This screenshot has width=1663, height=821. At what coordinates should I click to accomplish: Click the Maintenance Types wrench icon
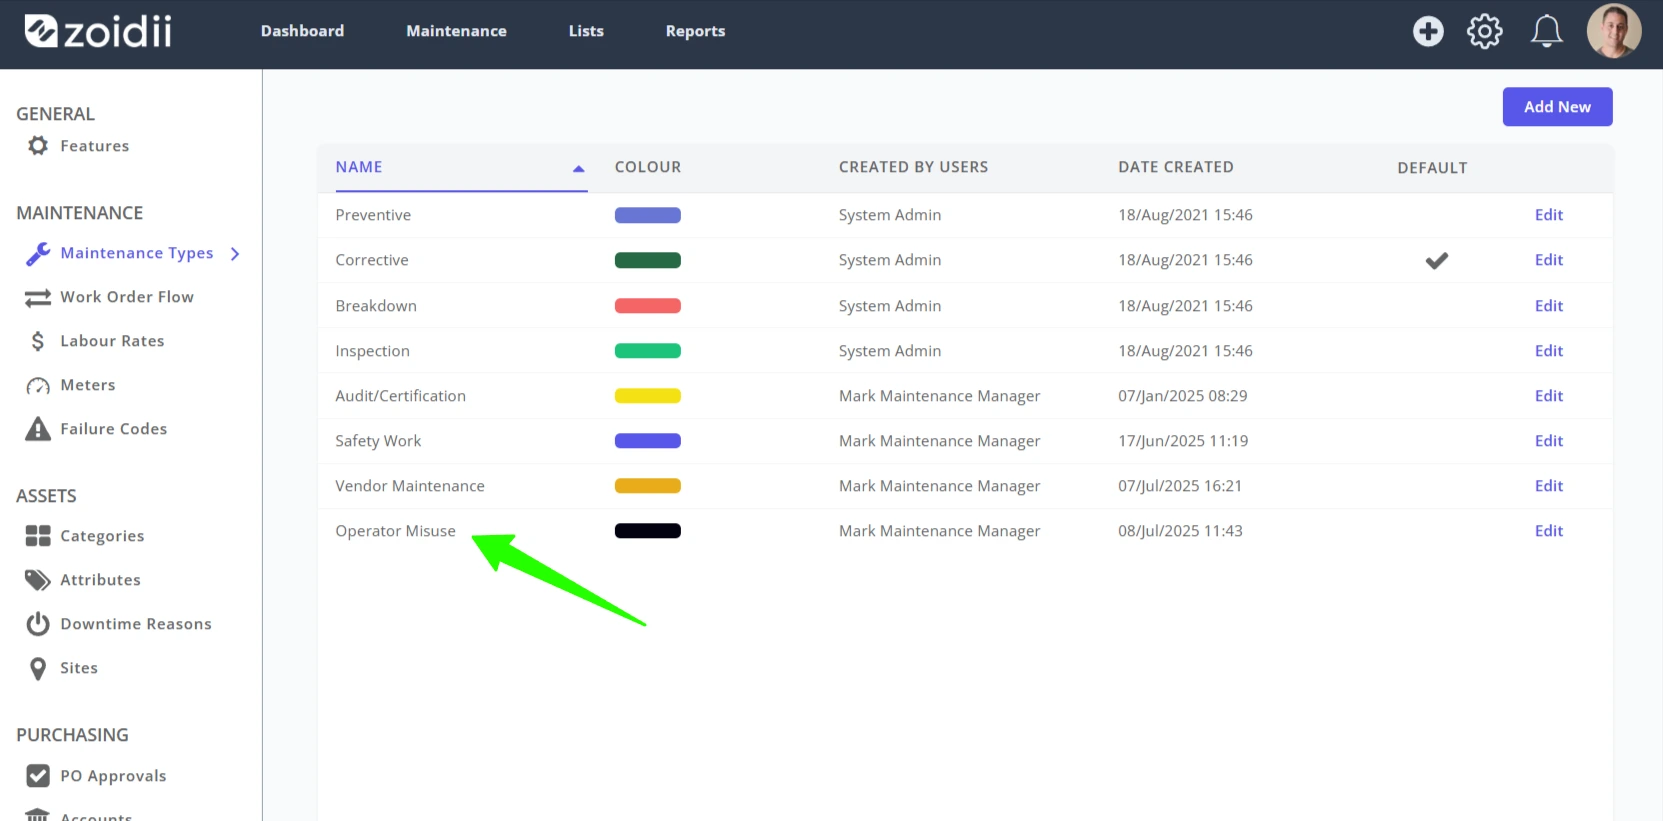tap(38, 254)
